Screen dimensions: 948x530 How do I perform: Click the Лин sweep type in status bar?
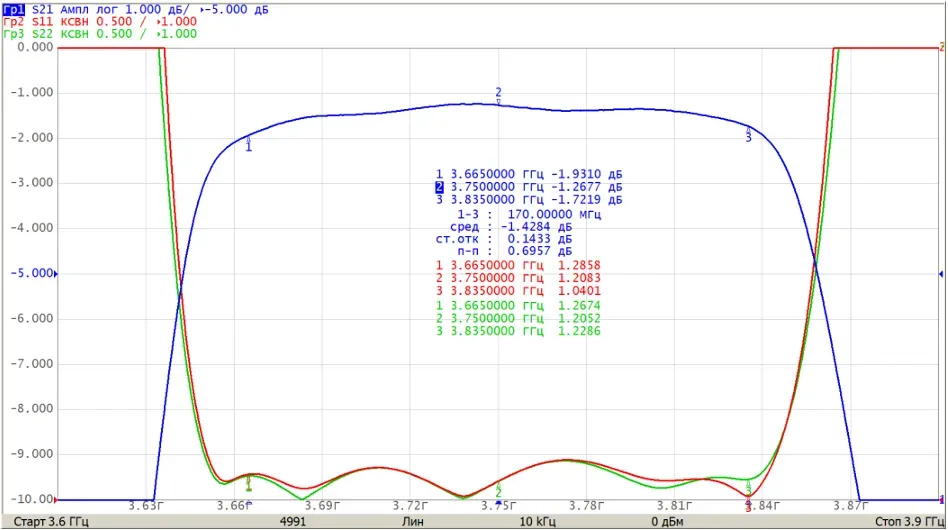click(x=413, y=522)
